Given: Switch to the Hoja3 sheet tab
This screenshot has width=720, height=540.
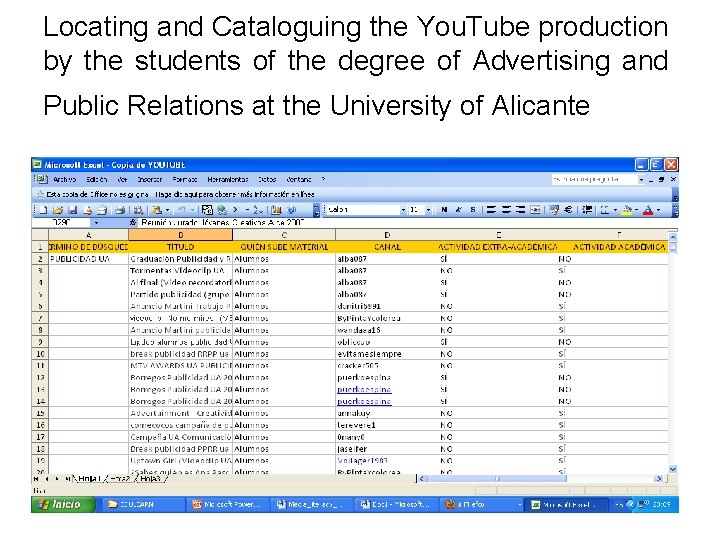Looking at the screenshot, I should [x=150, y=478].
